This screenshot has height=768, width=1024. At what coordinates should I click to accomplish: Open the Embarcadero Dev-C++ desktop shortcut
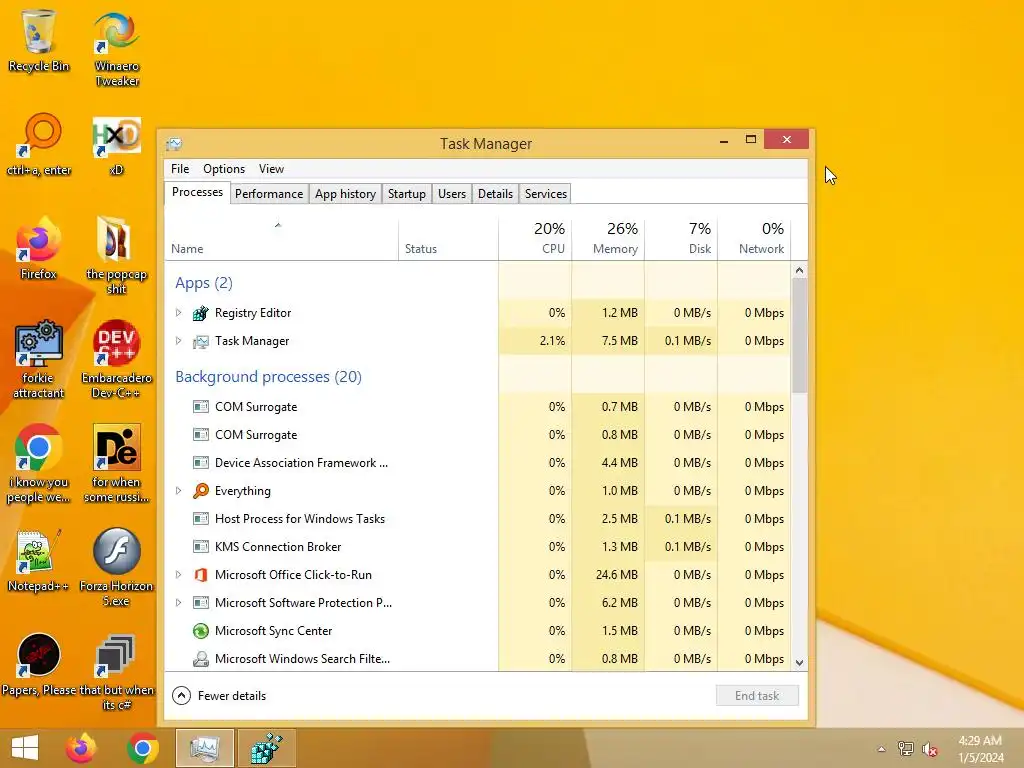click(x=116, y=359)
